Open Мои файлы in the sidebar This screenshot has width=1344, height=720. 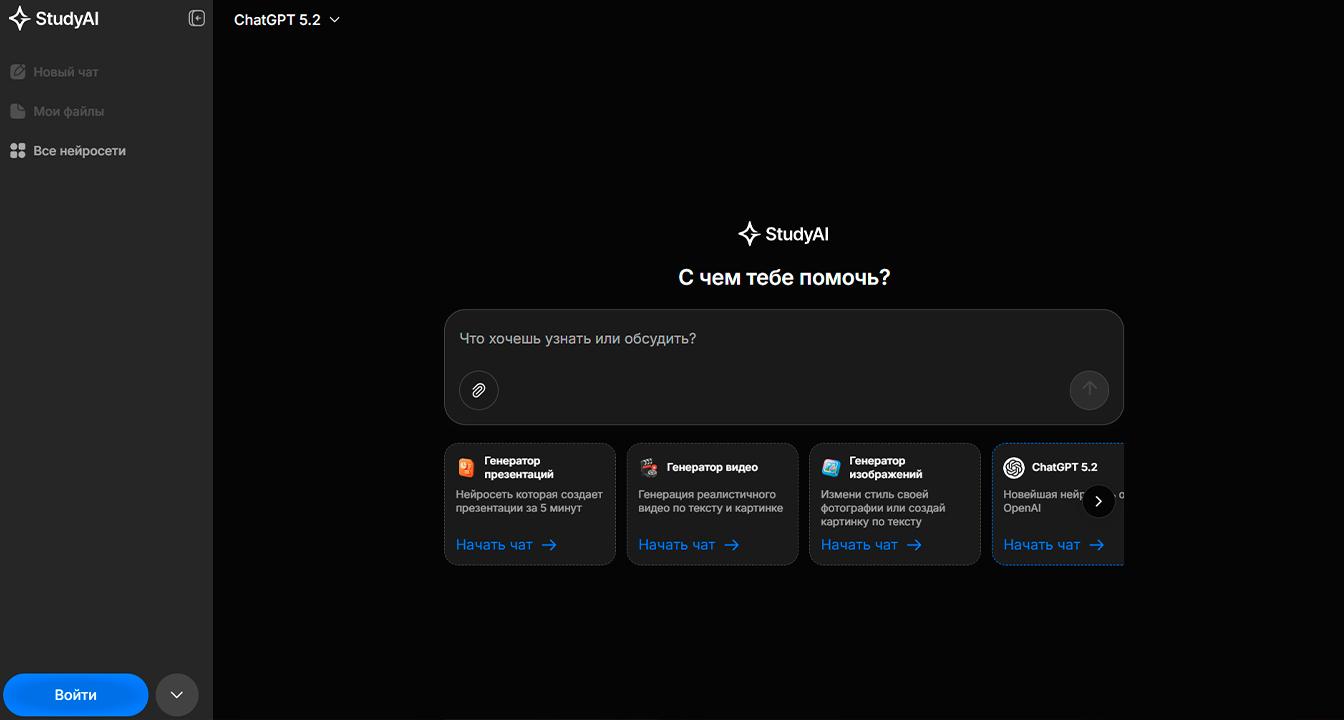click(68, 112)
